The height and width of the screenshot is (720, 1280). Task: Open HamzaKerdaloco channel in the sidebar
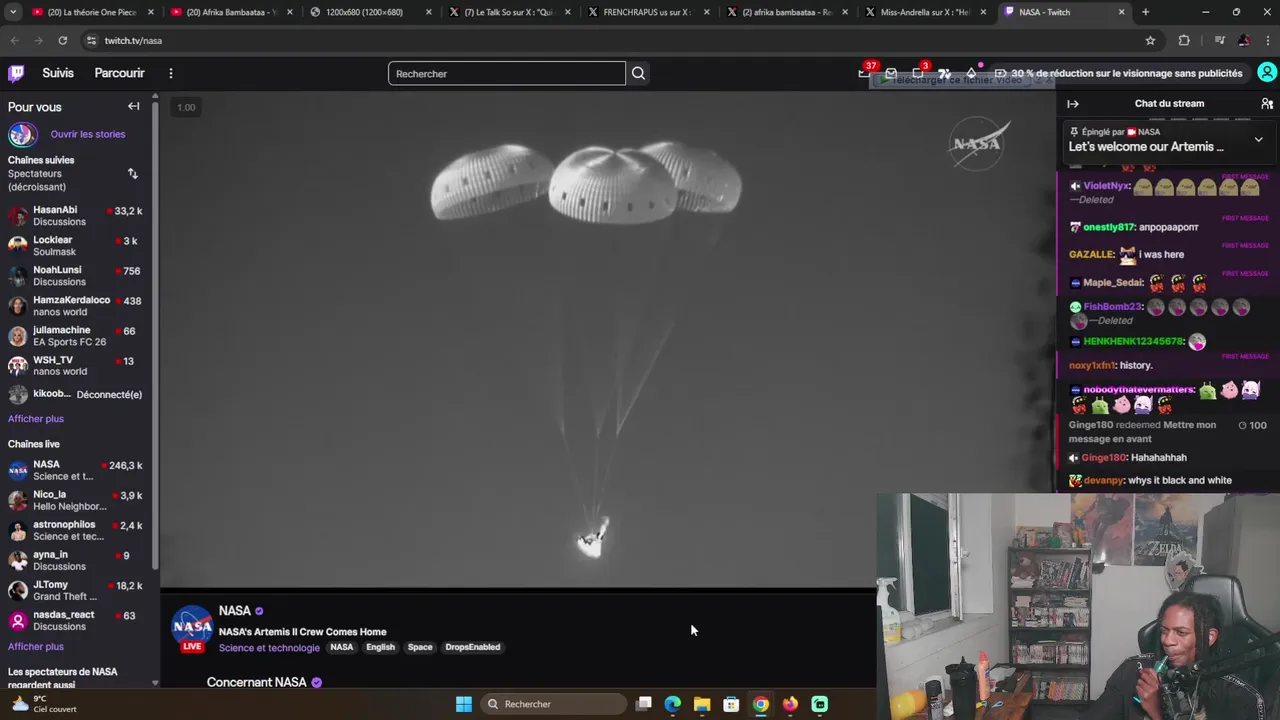click(76, 306)
